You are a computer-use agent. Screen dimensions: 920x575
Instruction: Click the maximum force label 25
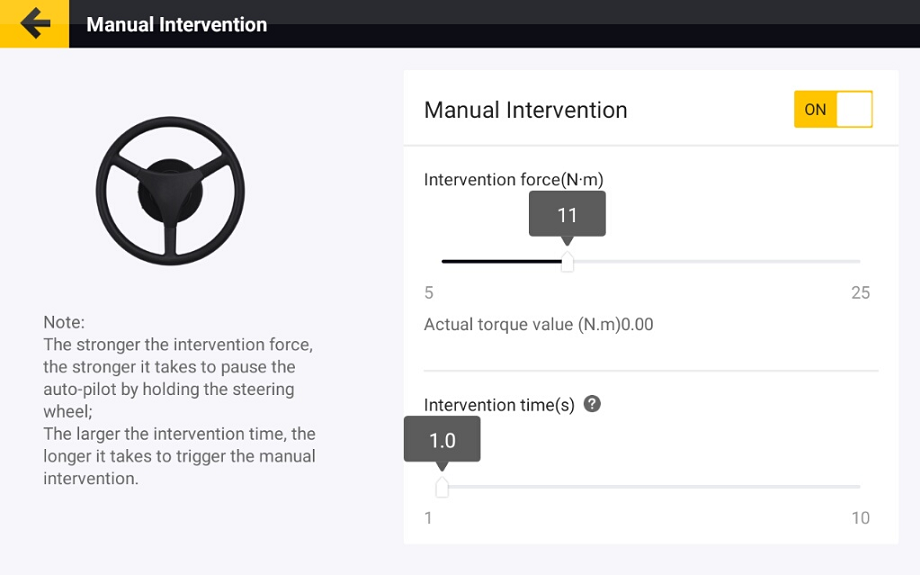click(x=861, y=292)
